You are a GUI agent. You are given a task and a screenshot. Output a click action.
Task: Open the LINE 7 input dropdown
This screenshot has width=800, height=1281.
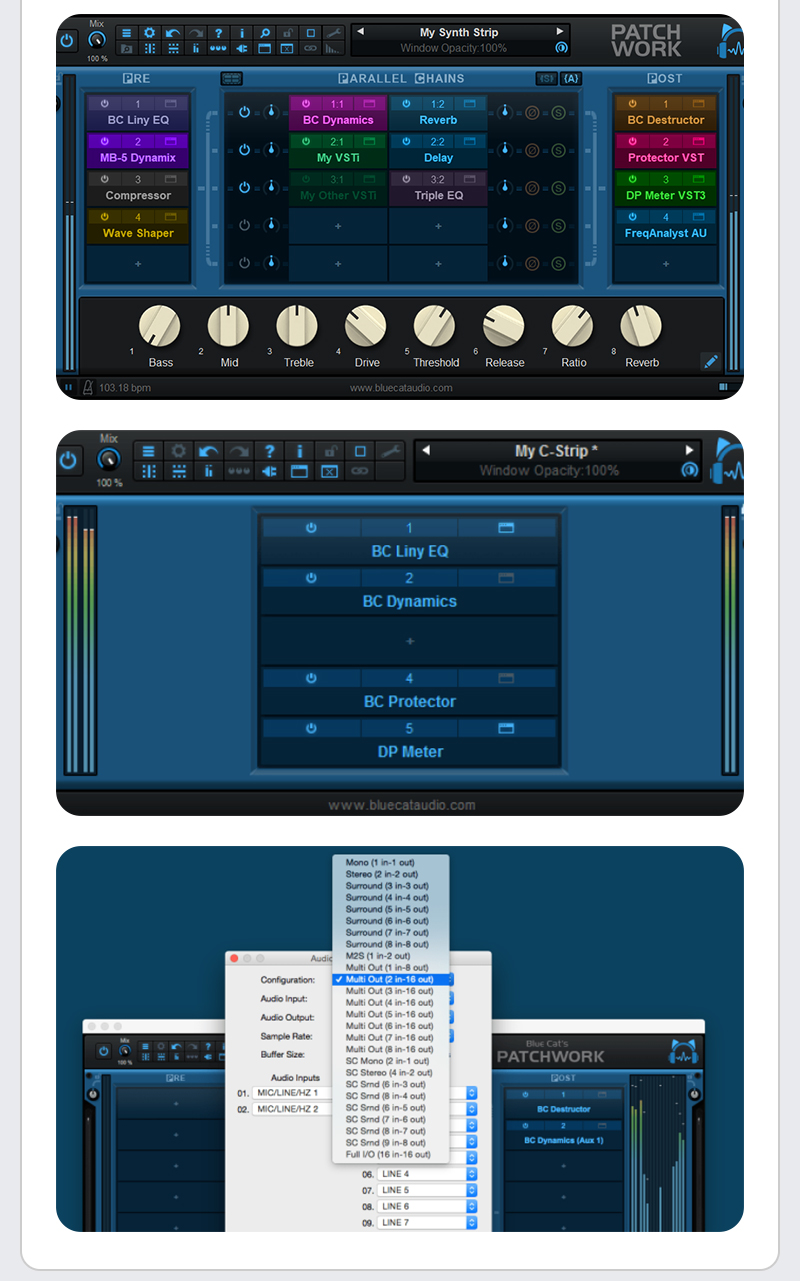pyautogui.click(x=427, y=1222)
